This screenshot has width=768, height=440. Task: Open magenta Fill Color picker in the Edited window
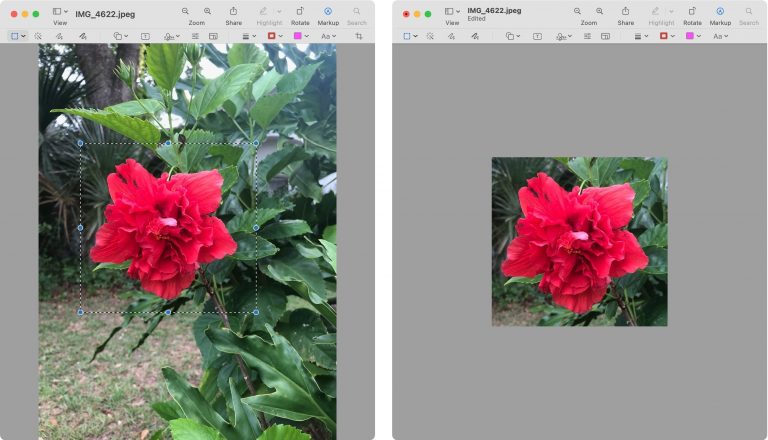[693, 36]
